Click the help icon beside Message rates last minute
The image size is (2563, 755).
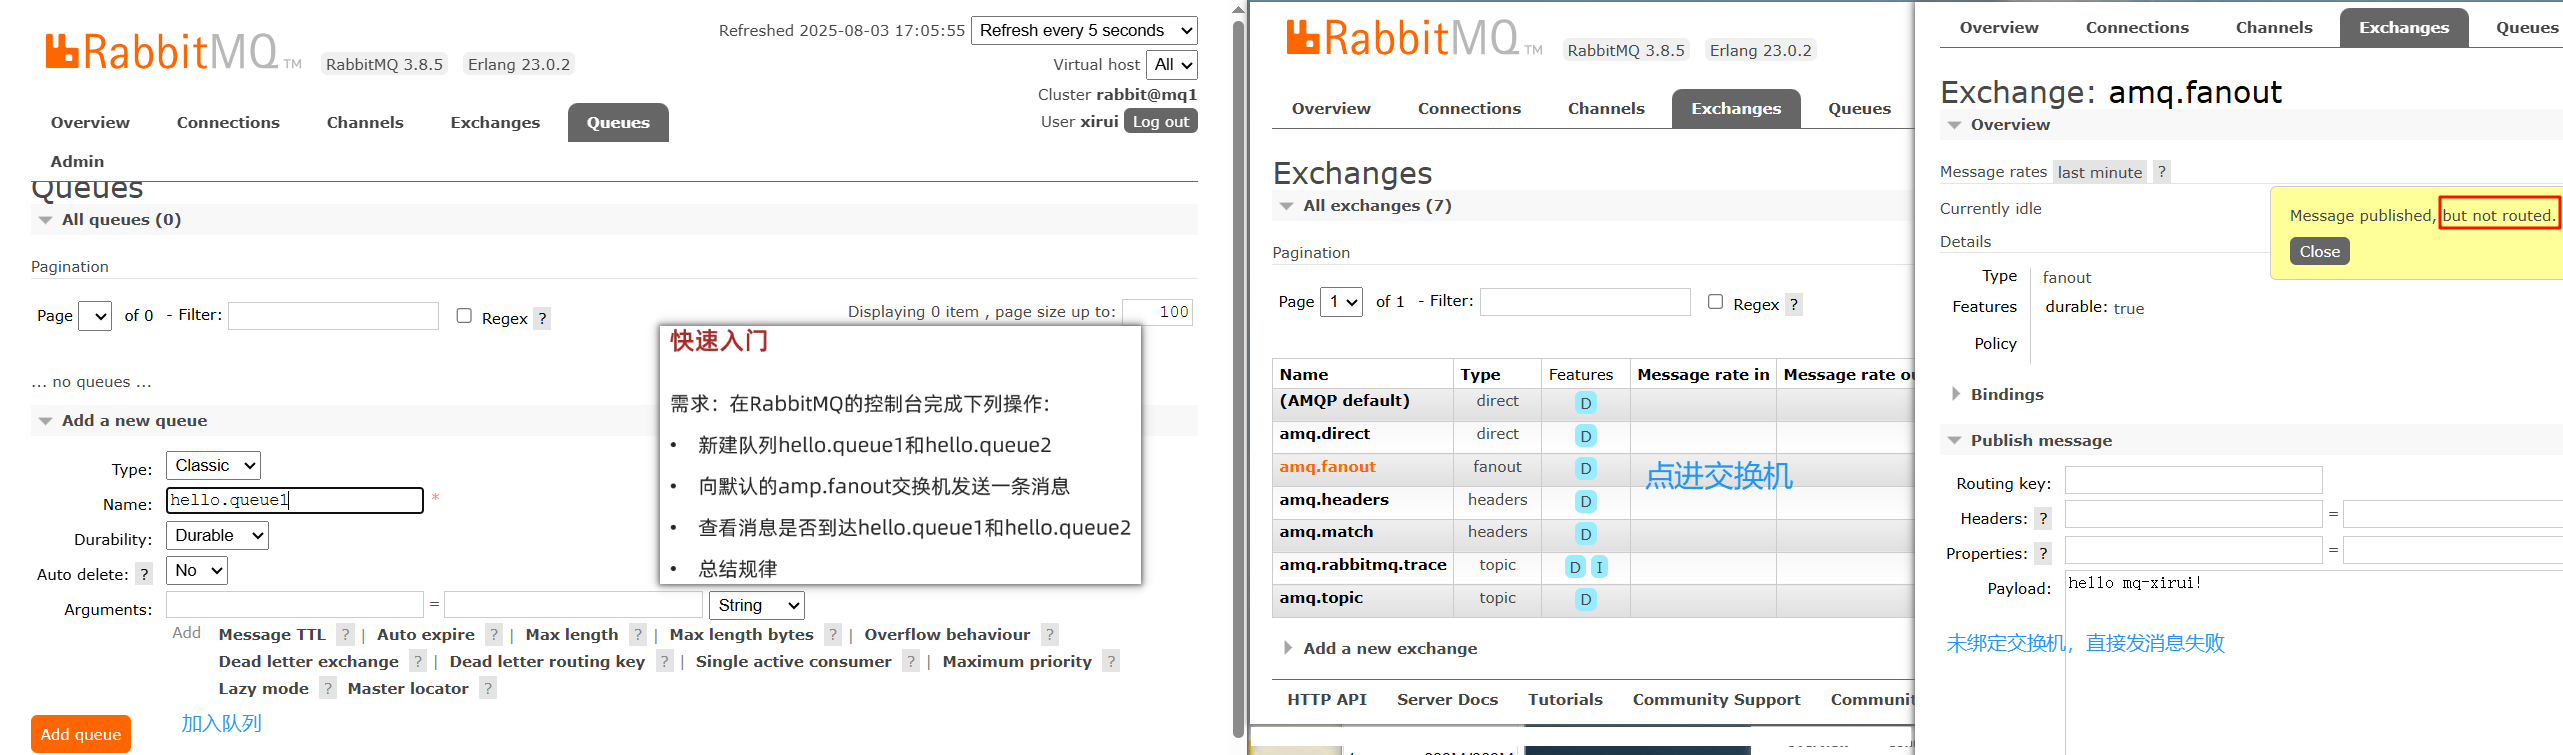[2162, 171]
